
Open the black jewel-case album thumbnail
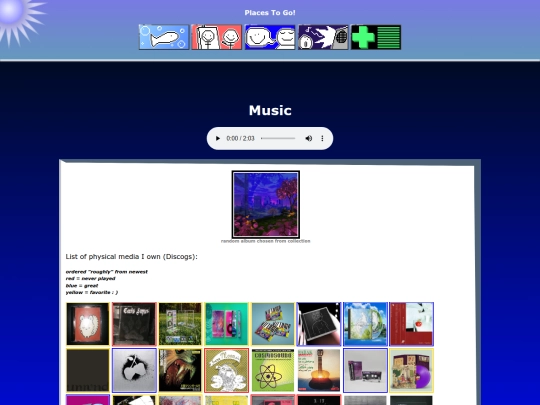coord(319,324)
